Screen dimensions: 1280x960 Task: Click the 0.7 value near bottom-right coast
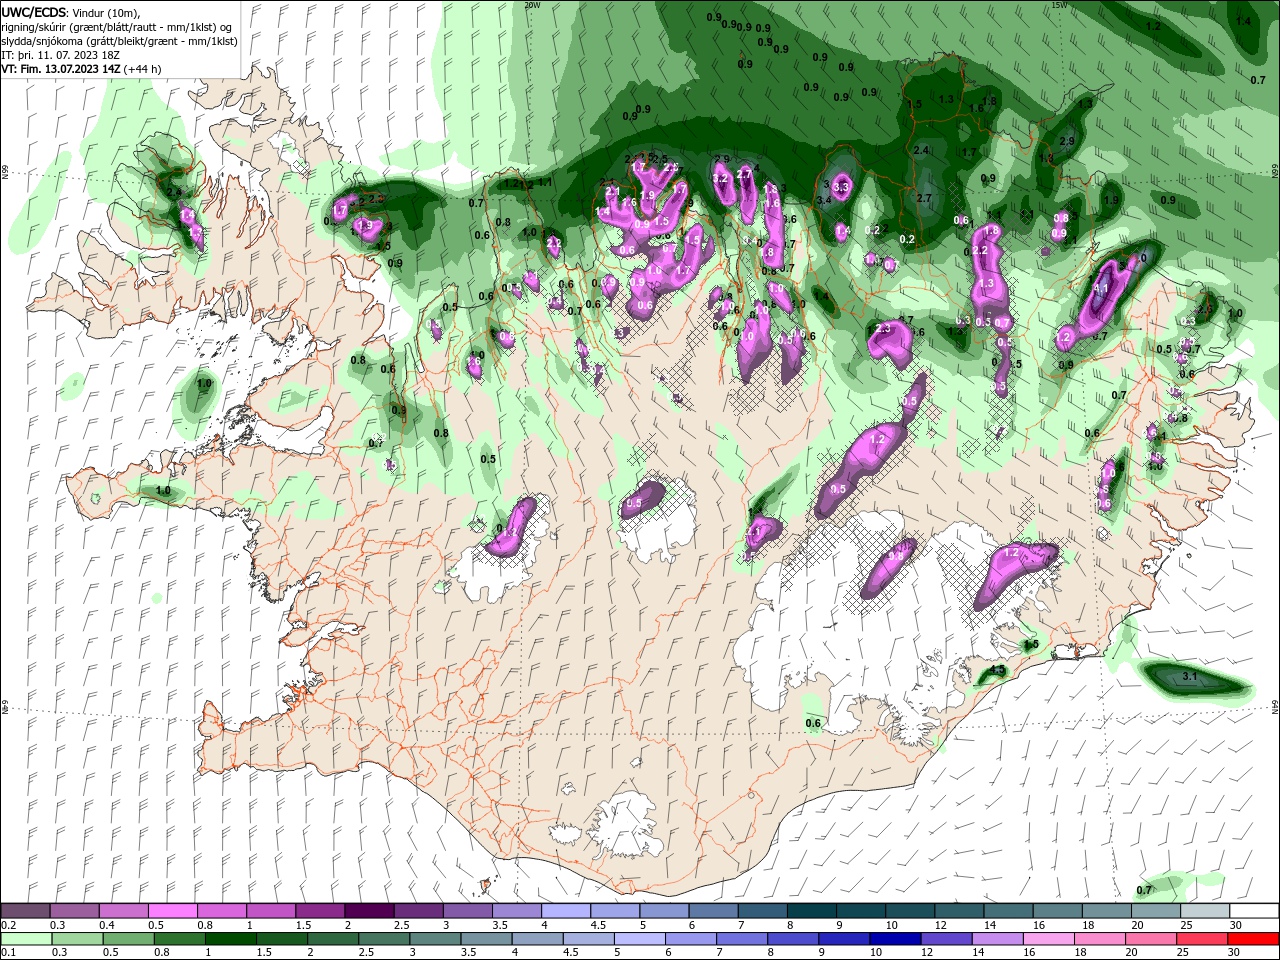[x=1144, y=890]
